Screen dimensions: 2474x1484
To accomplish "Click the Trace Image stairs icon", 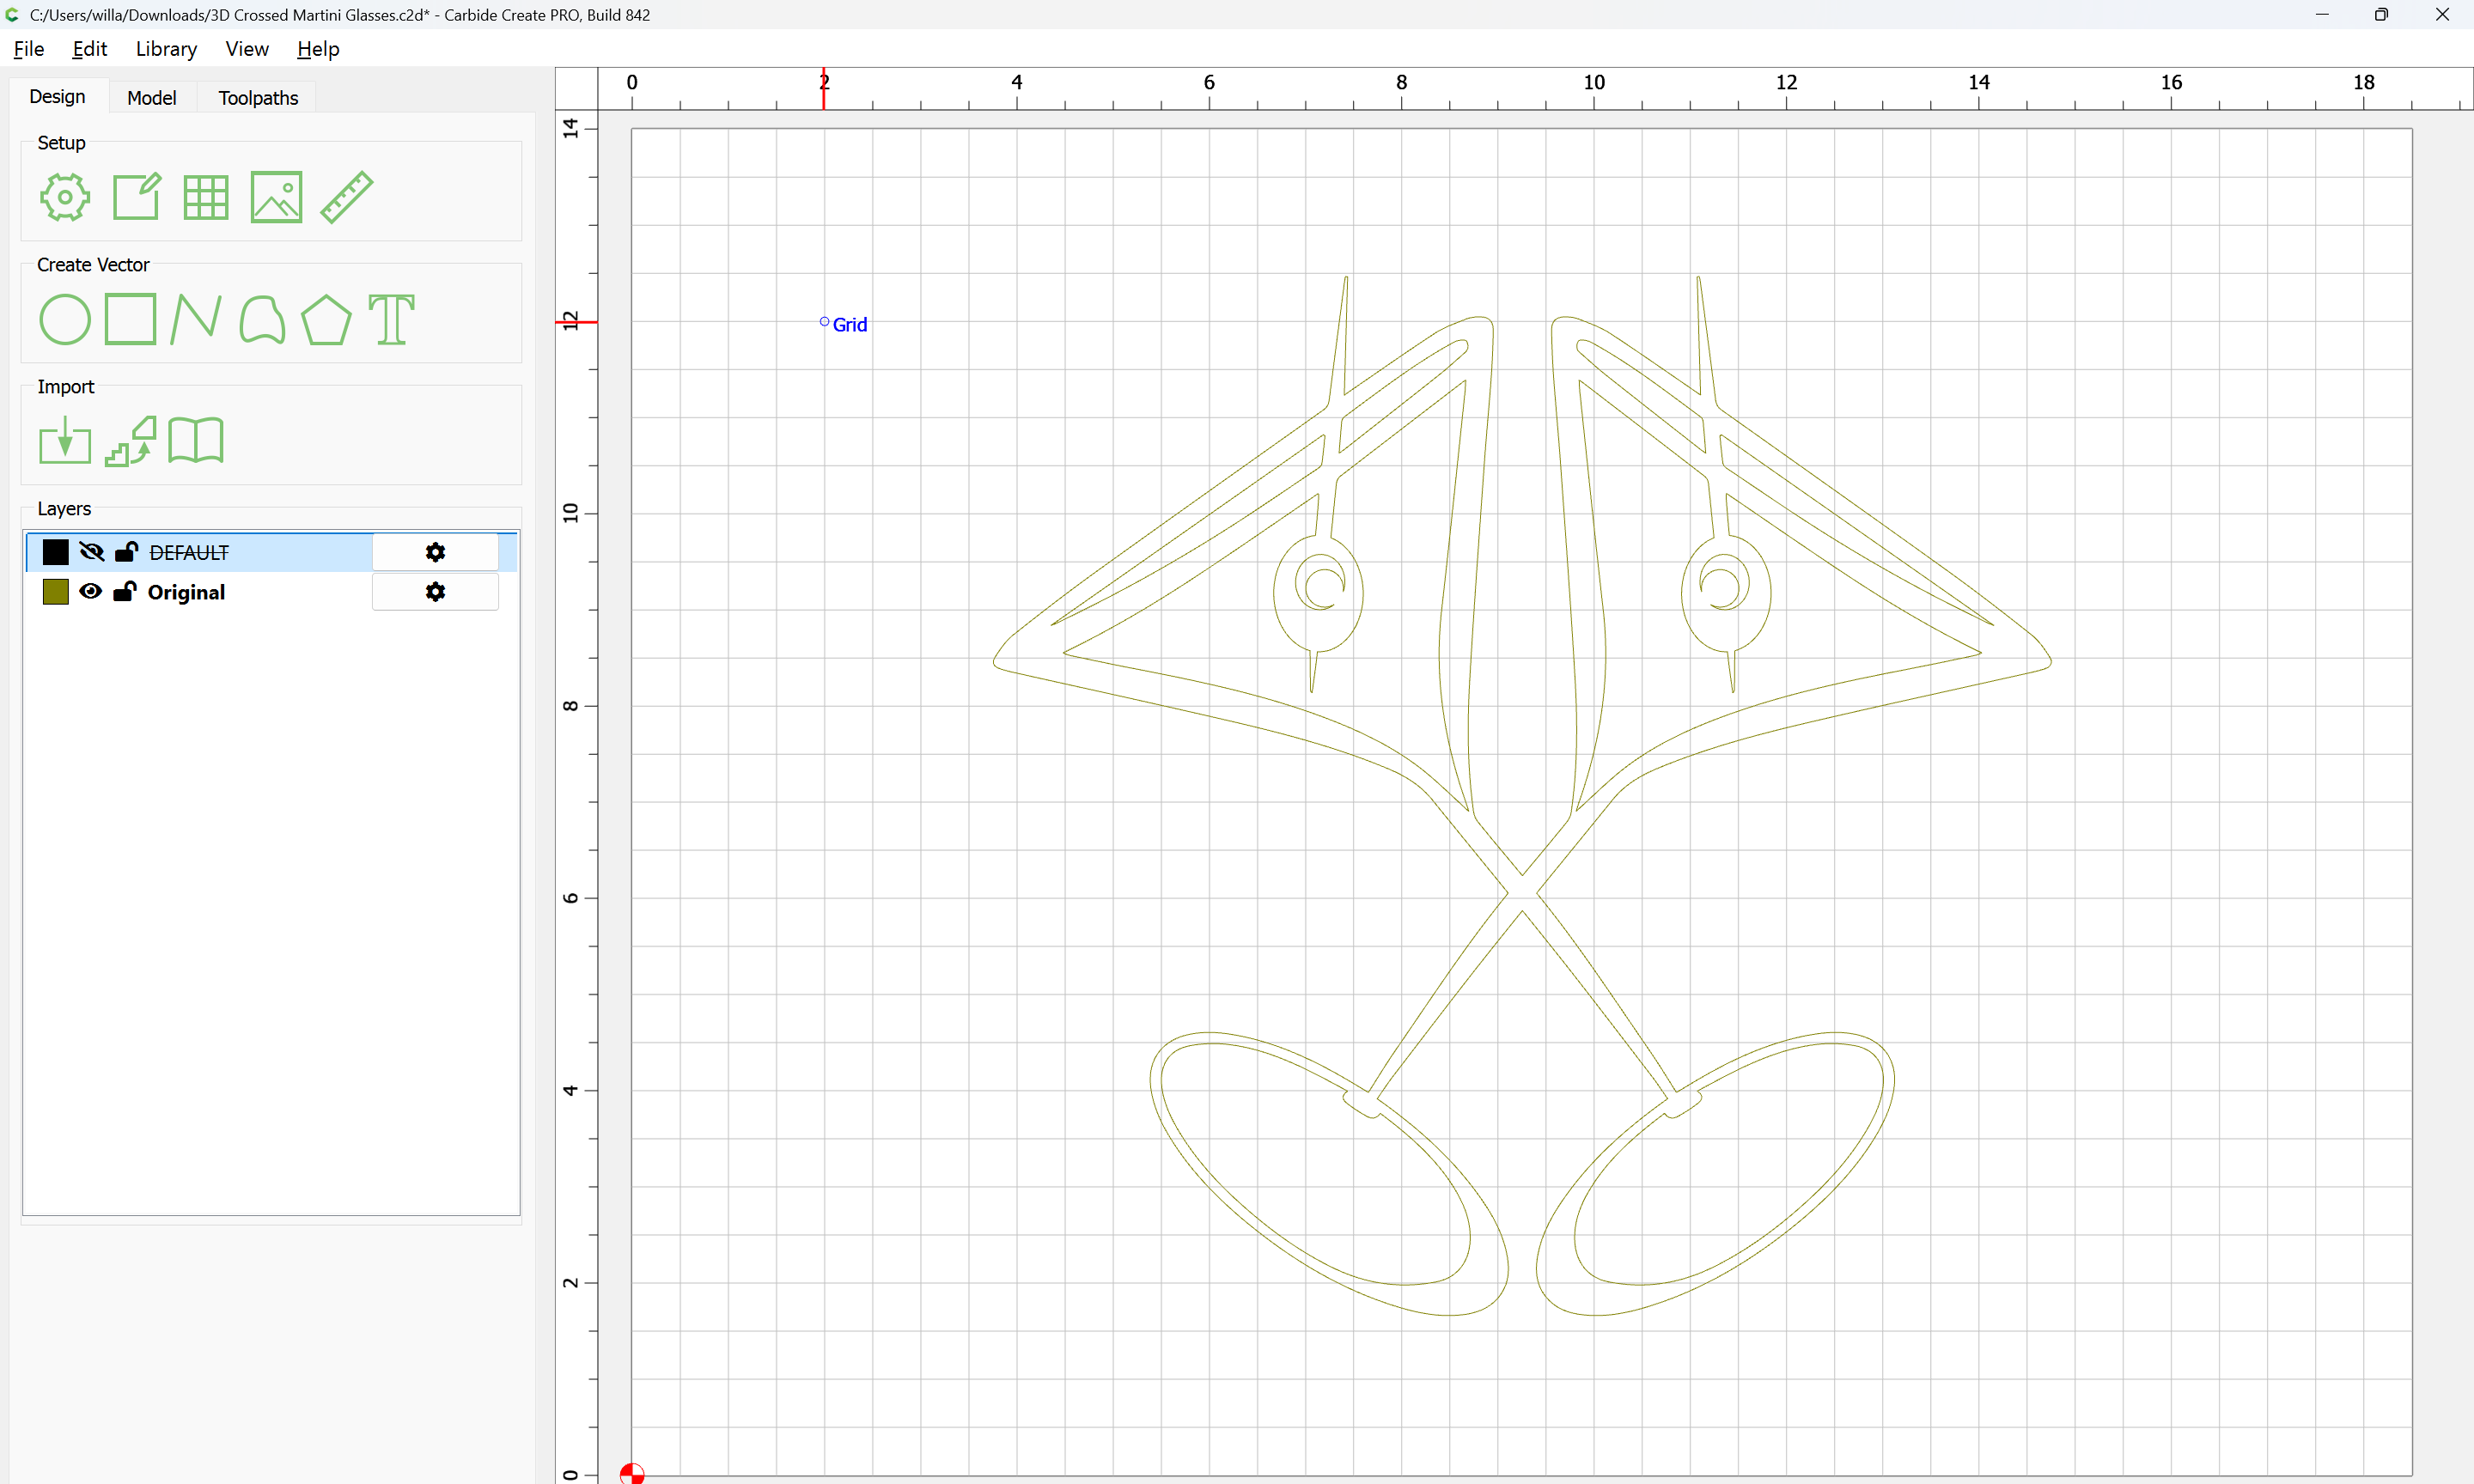I will pyautogui.click(x=131, y=441).
